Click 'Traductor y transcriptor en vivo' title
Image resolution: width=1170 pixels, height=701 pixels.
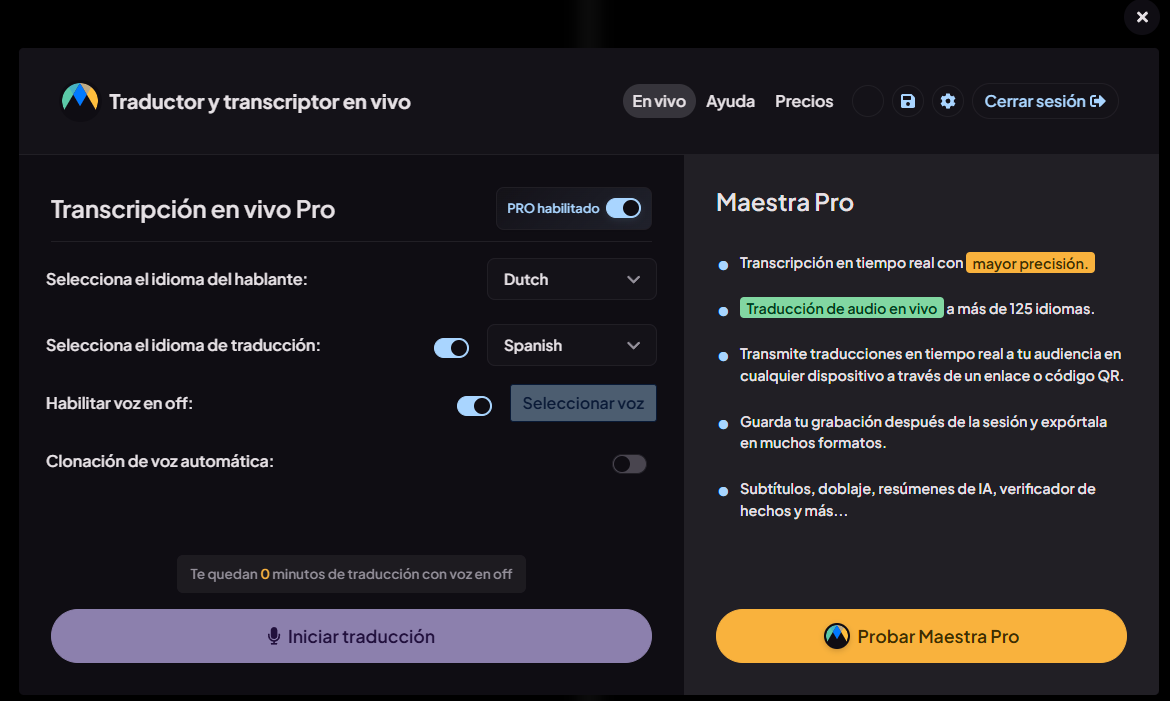point(260,102)
